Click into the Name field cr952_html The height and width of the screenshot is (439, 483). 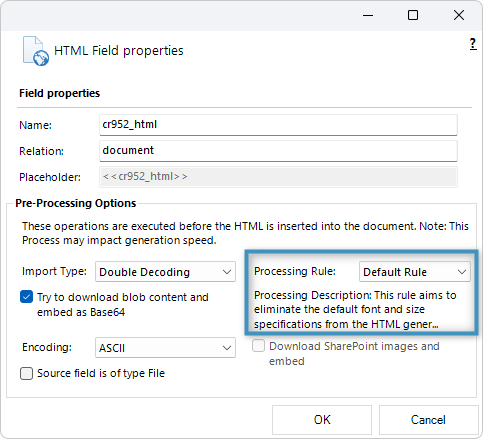tap(278, 125)
